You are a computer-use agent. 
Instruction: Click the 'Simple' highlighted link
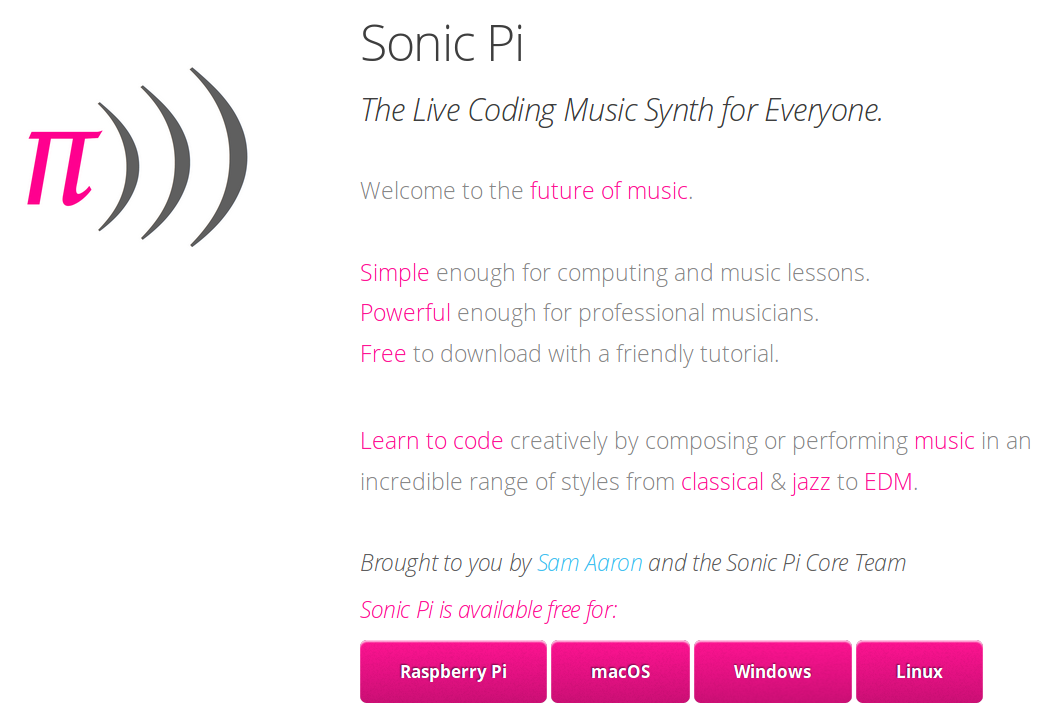394,272
